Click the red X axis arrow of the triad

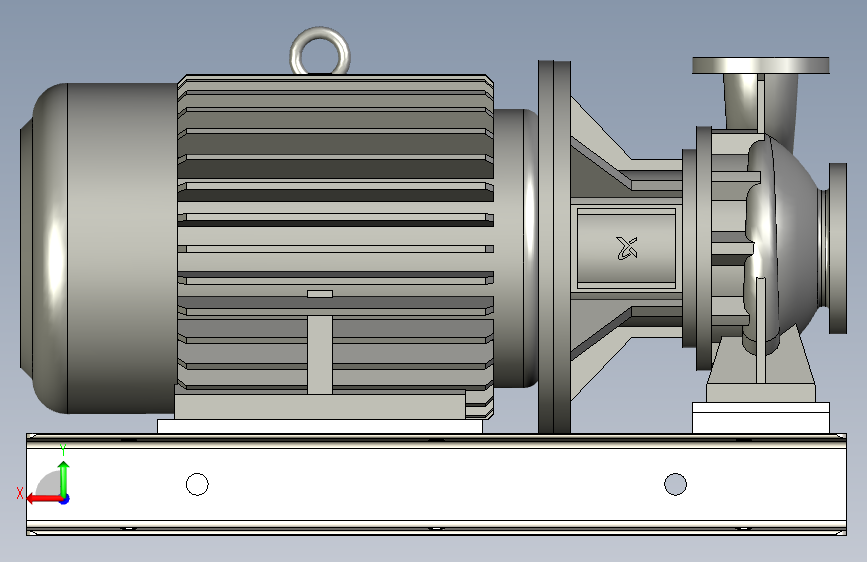(x=44, y=499)
